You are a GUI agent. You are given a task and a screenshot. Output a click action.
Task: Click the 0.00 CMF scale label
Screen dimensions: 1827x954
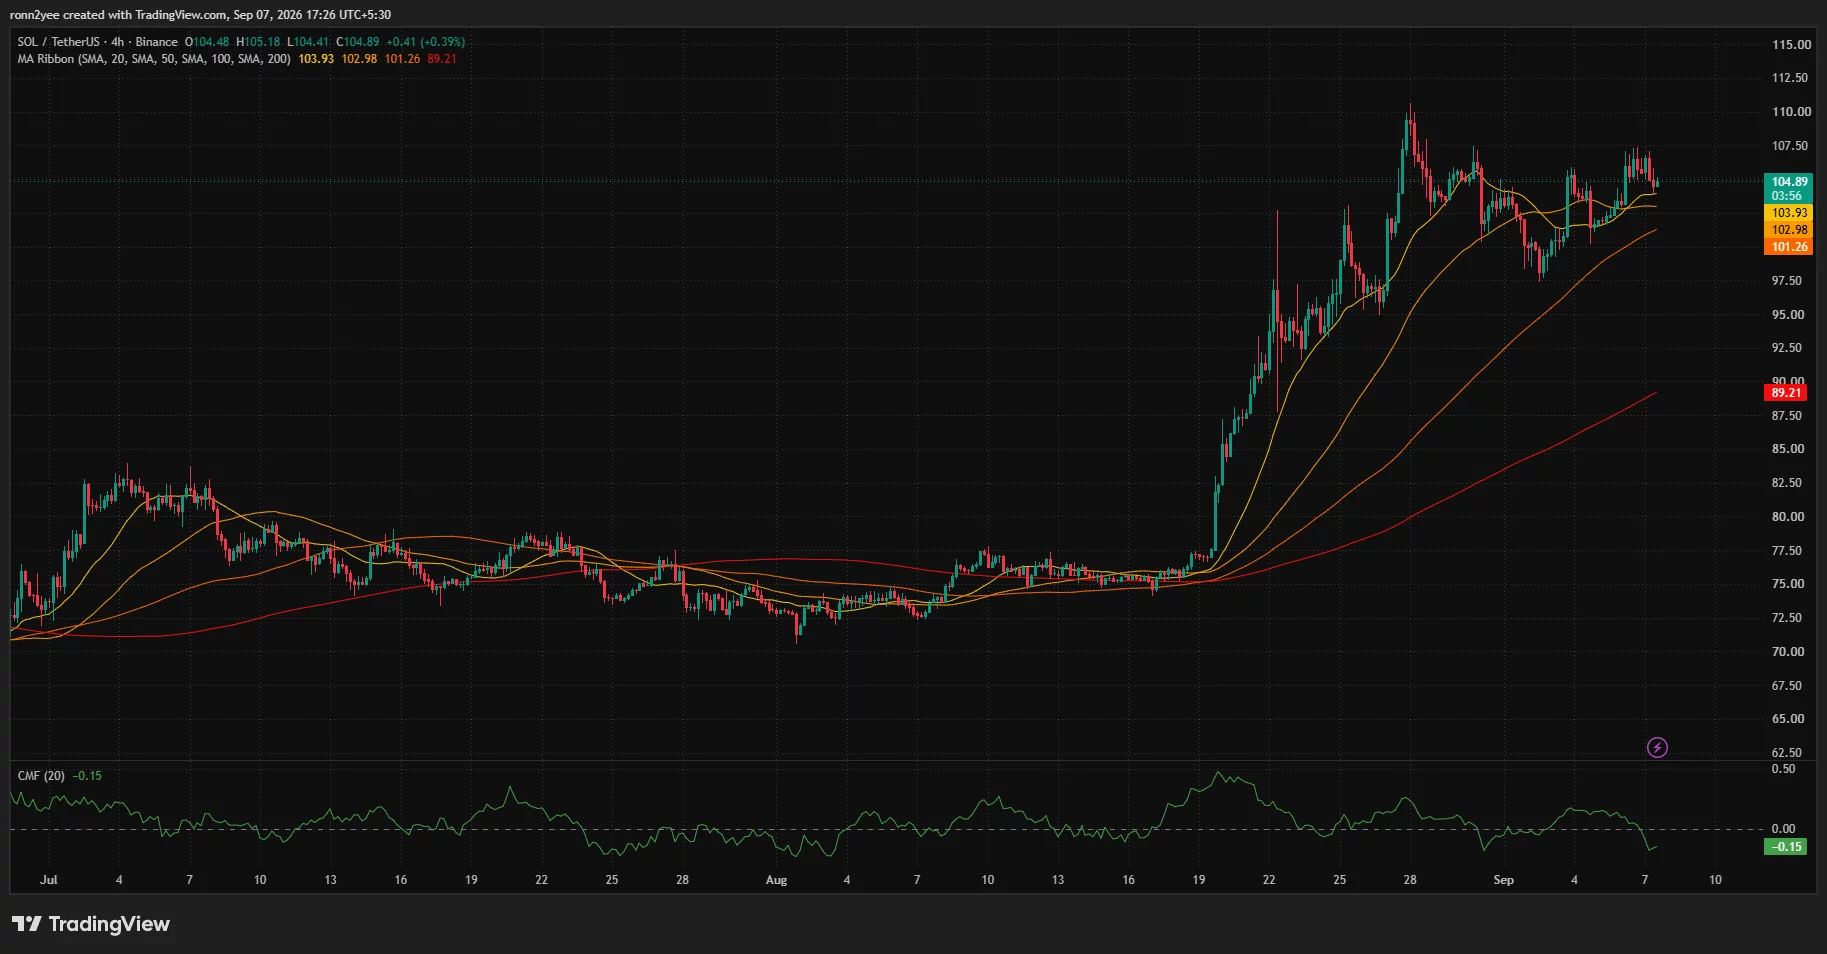click(1783, 829)
